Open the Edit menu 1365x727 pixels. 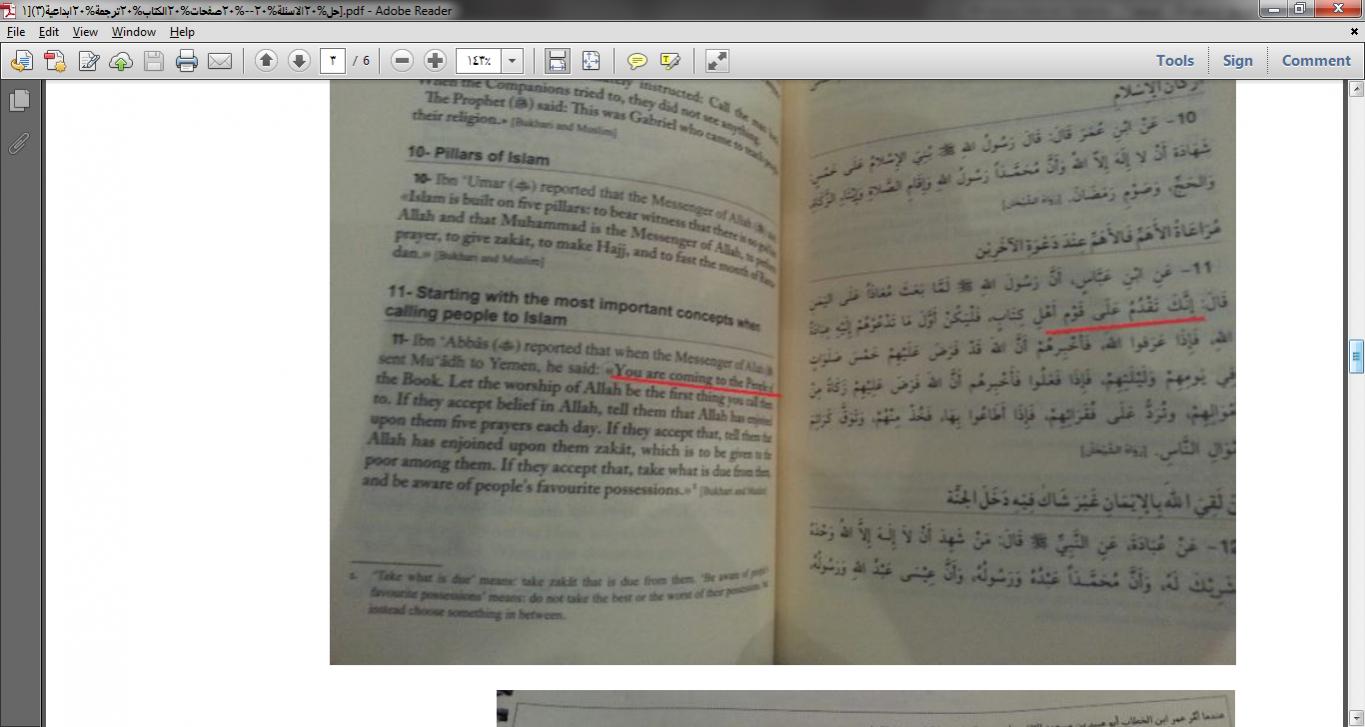pos(49,32)
